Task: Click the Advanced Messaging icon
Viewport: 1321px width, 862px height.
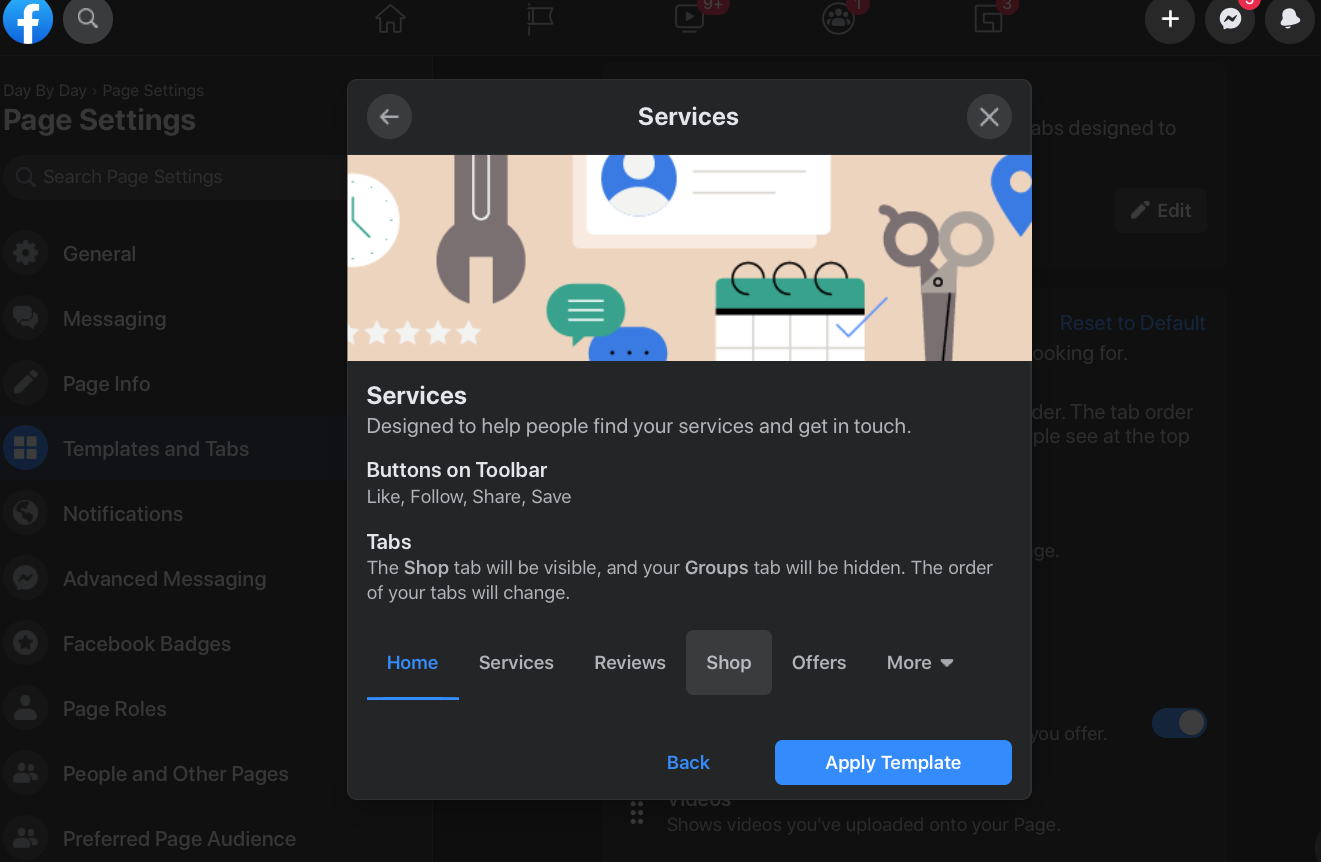Action: click(26, 579)
